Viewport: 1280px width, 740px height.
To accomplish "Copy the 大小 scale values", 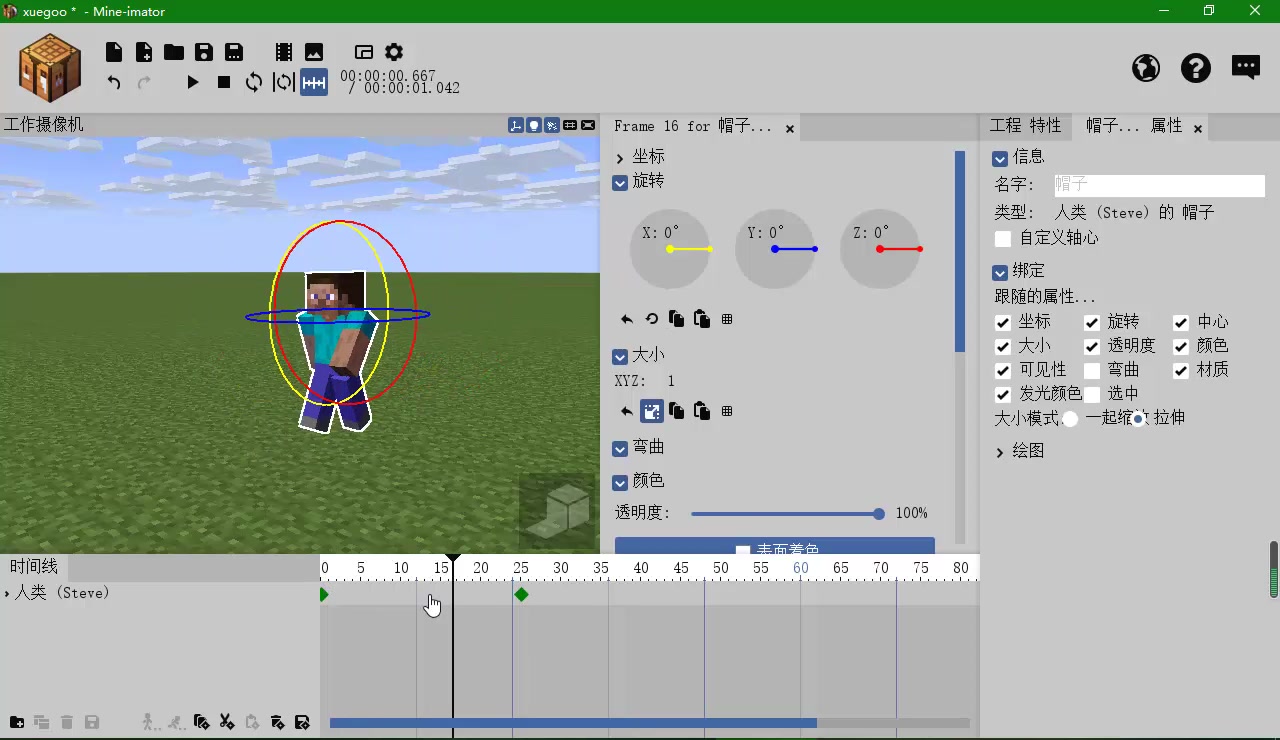I will tap(677, 411).
